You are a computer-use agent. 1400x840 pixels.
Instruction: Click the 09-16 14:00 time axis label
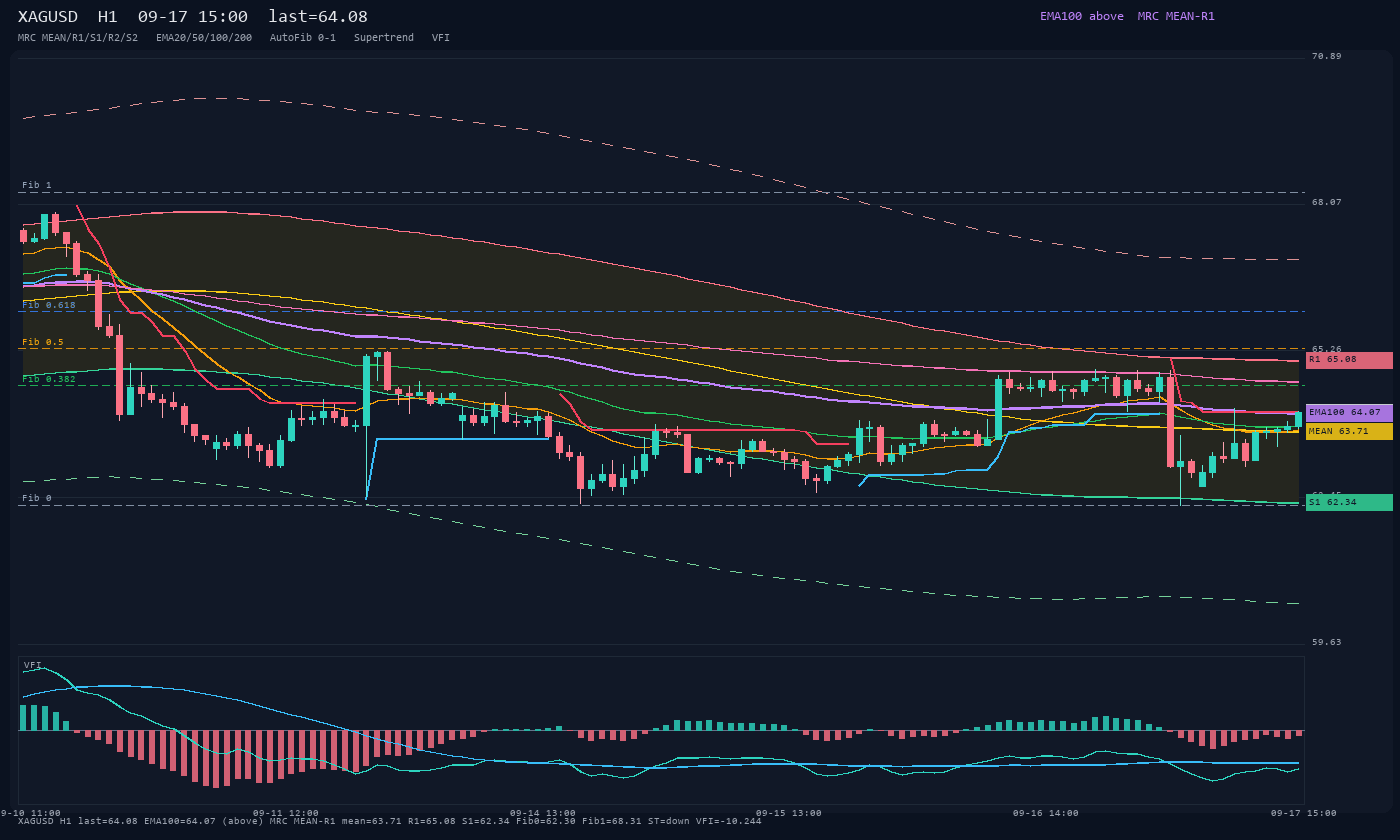1046,813
